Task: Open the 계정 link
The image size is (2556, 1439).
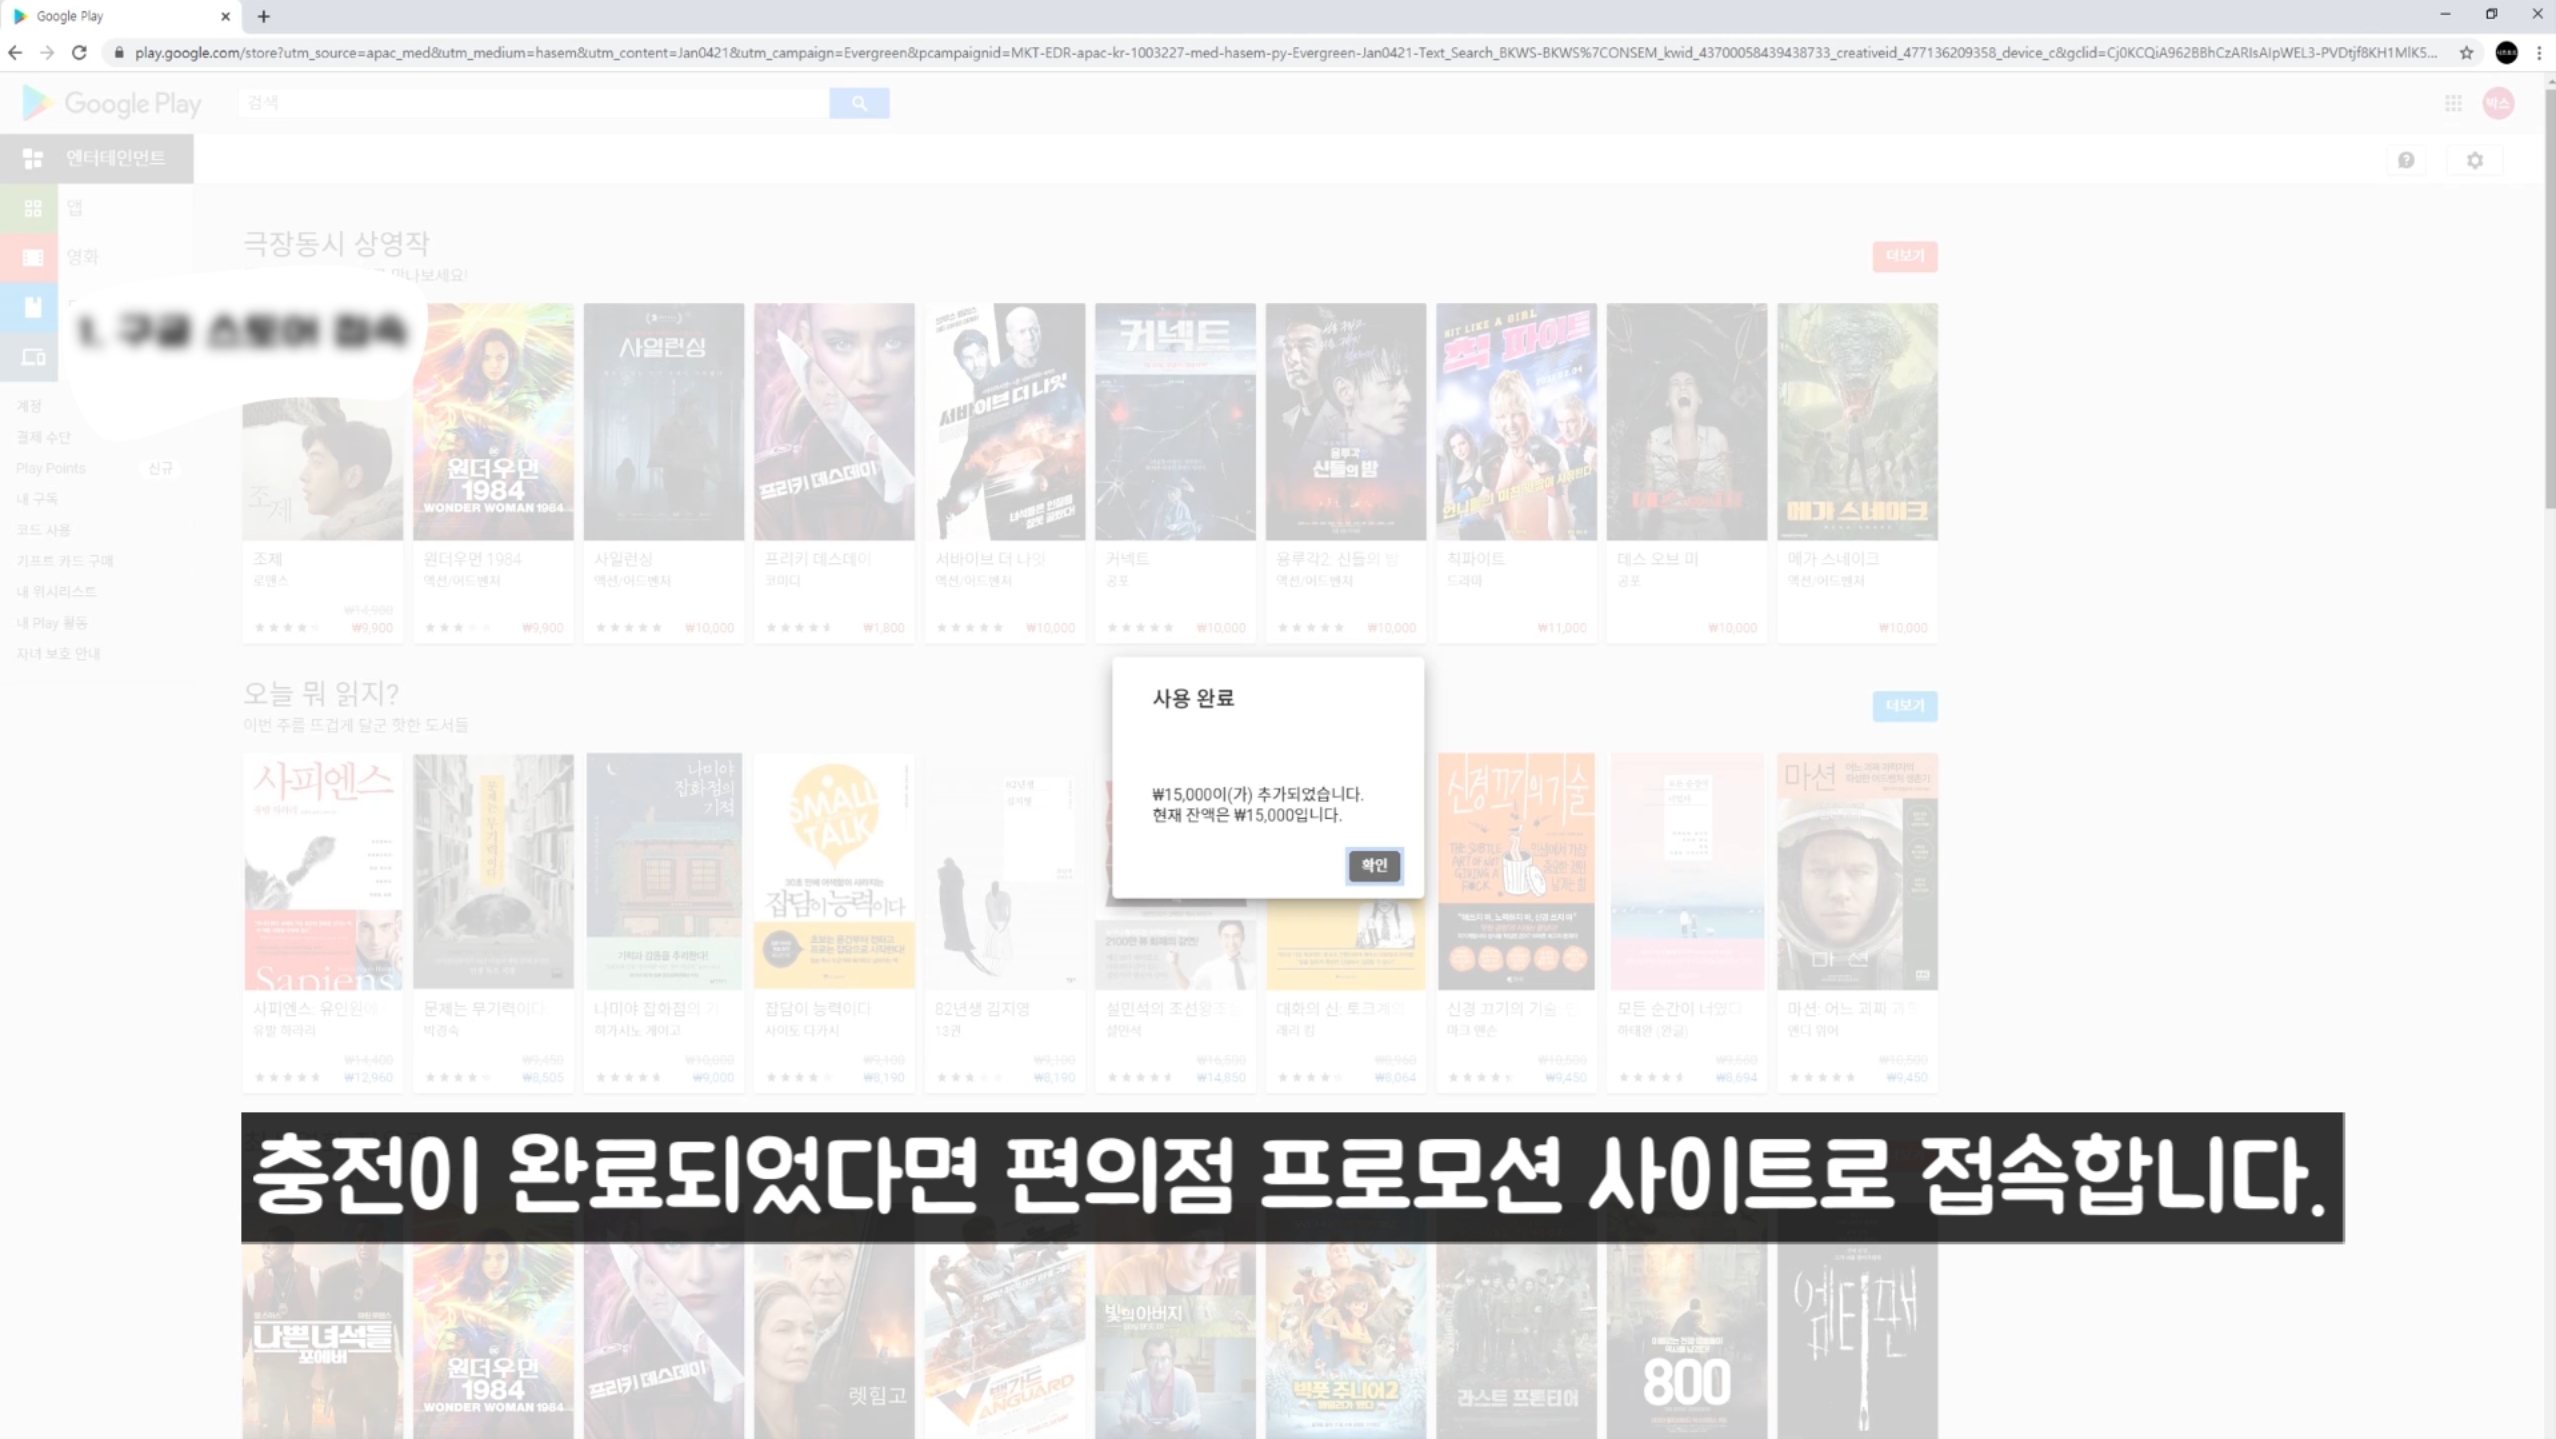Action: point(29,406)
